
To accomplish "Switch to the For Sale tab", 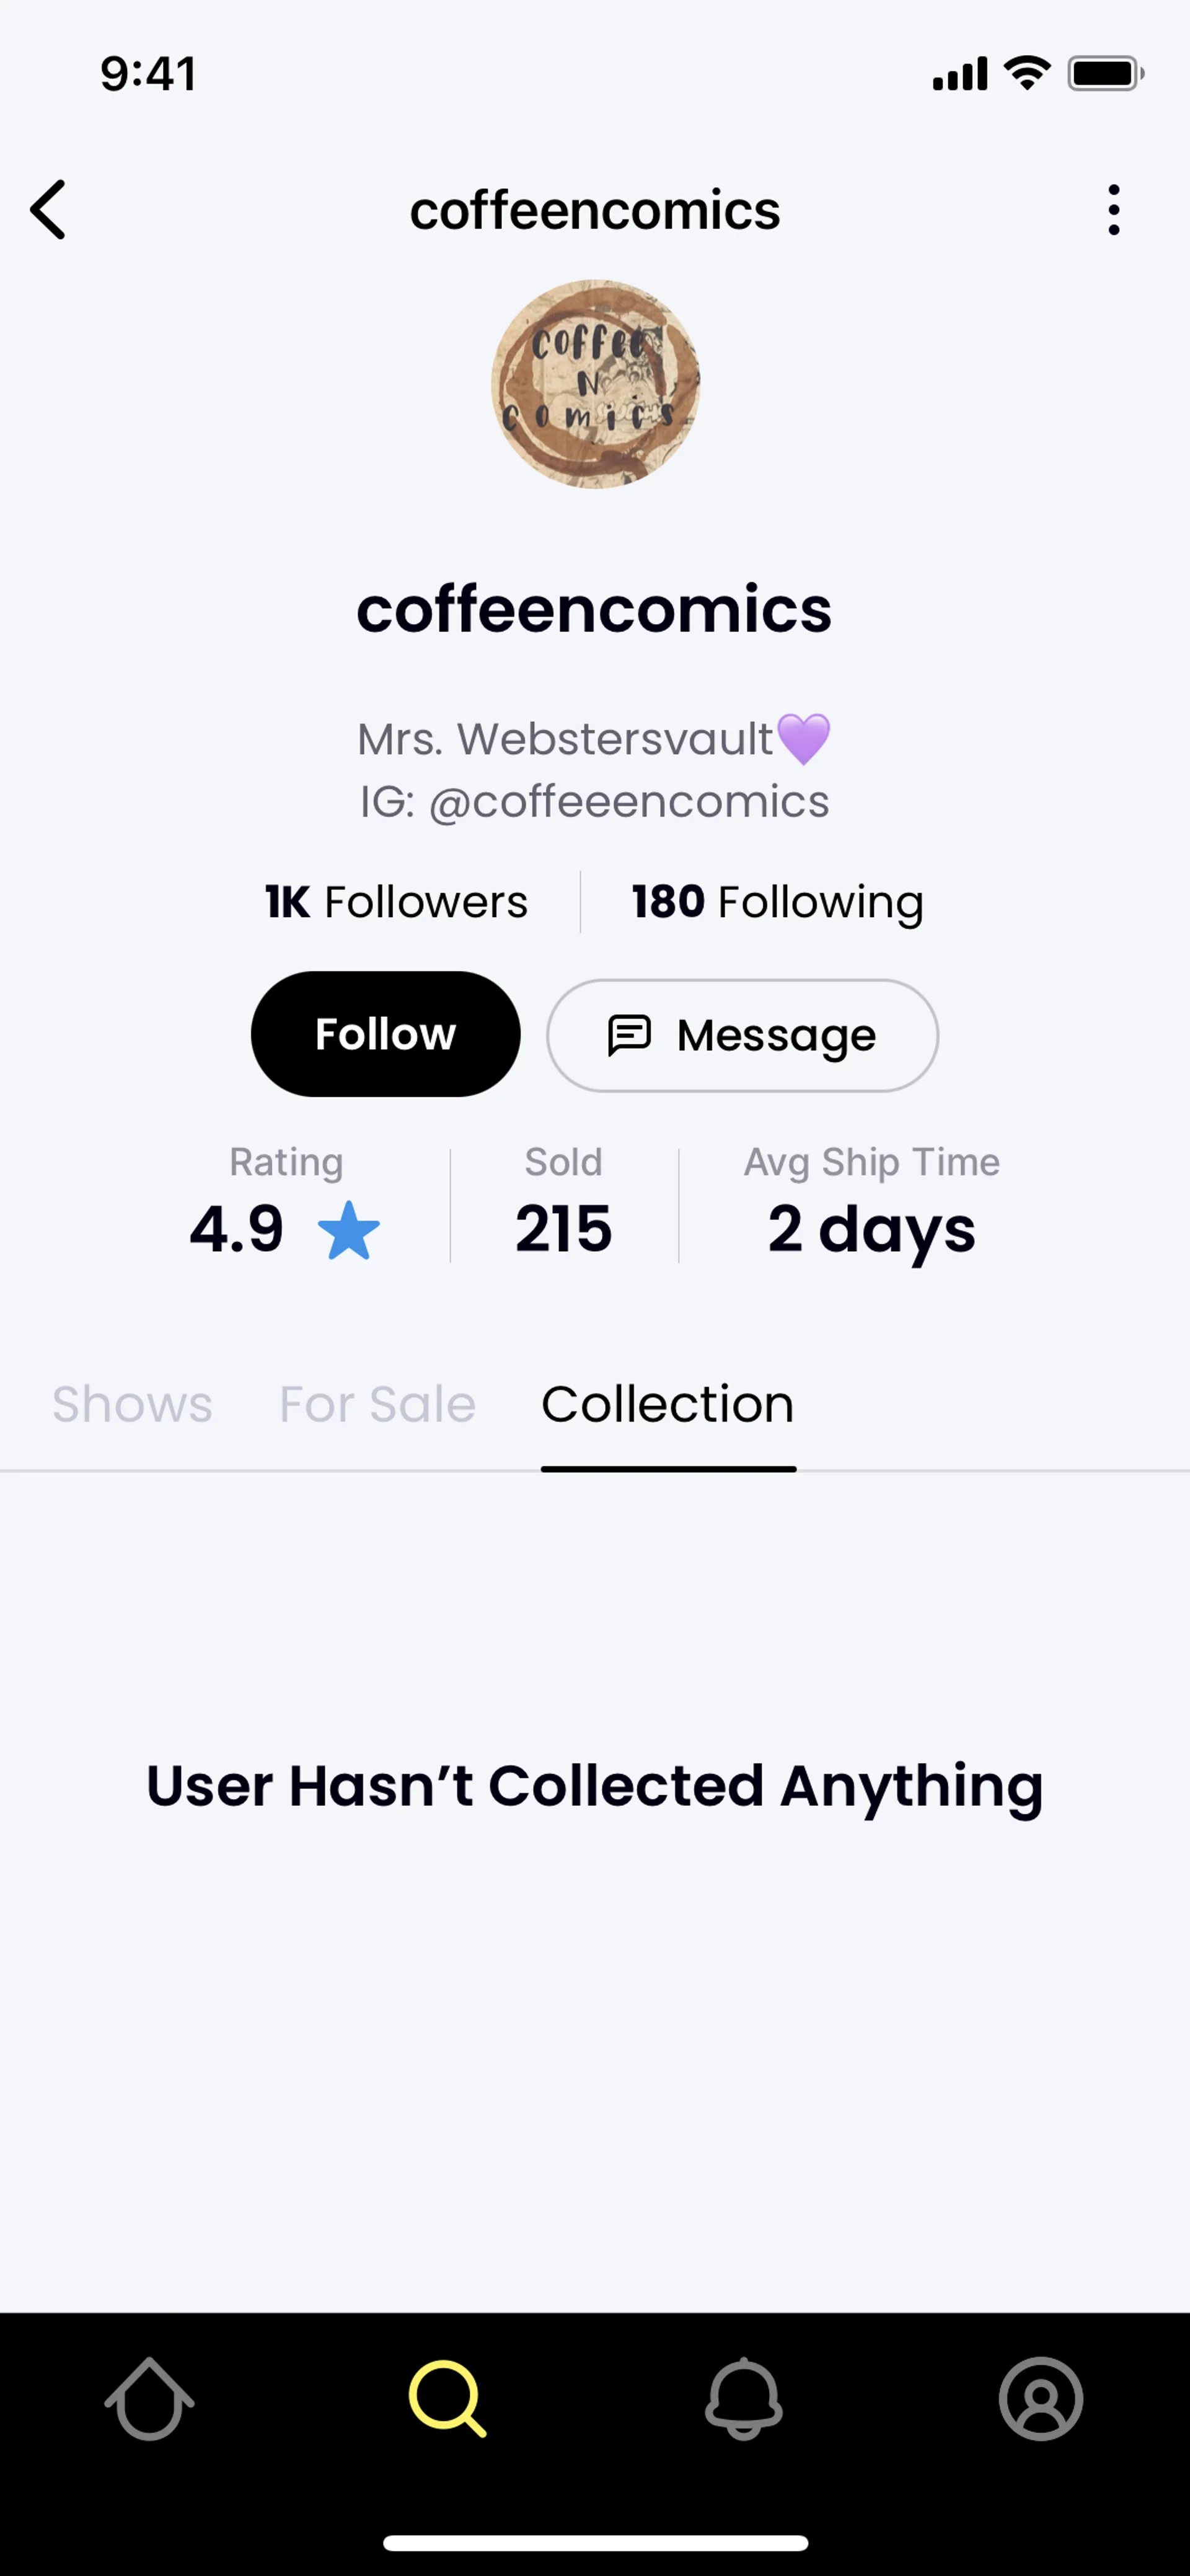I will tap(377, 1404).
